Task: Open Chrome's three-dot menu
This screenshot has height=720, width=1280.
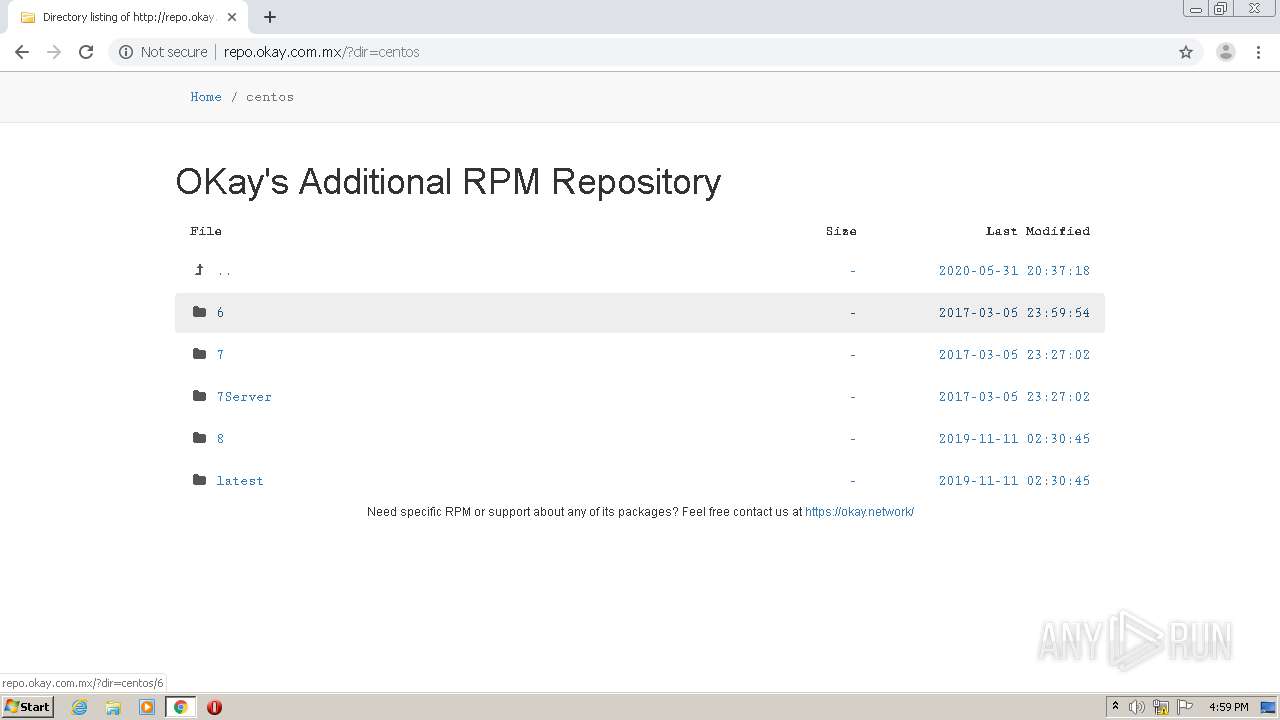Action: [1258, 52]
